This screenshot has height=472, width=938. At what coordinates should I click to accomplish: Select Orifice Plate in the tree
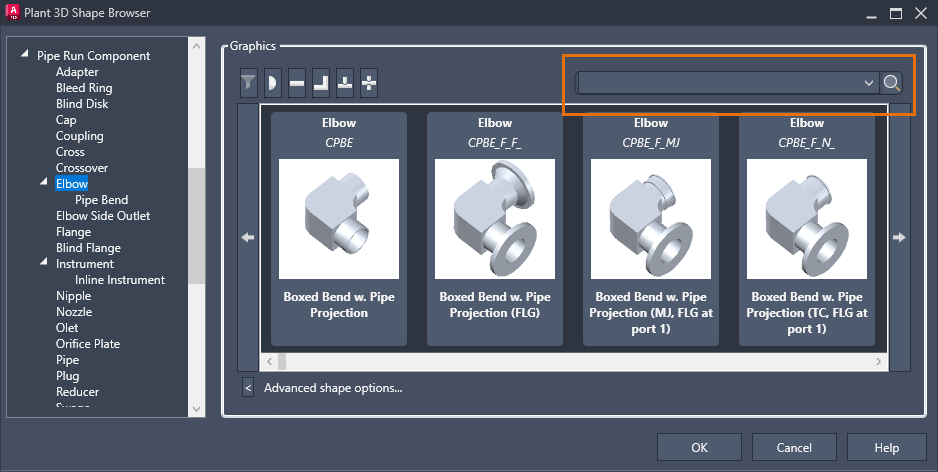88,344
